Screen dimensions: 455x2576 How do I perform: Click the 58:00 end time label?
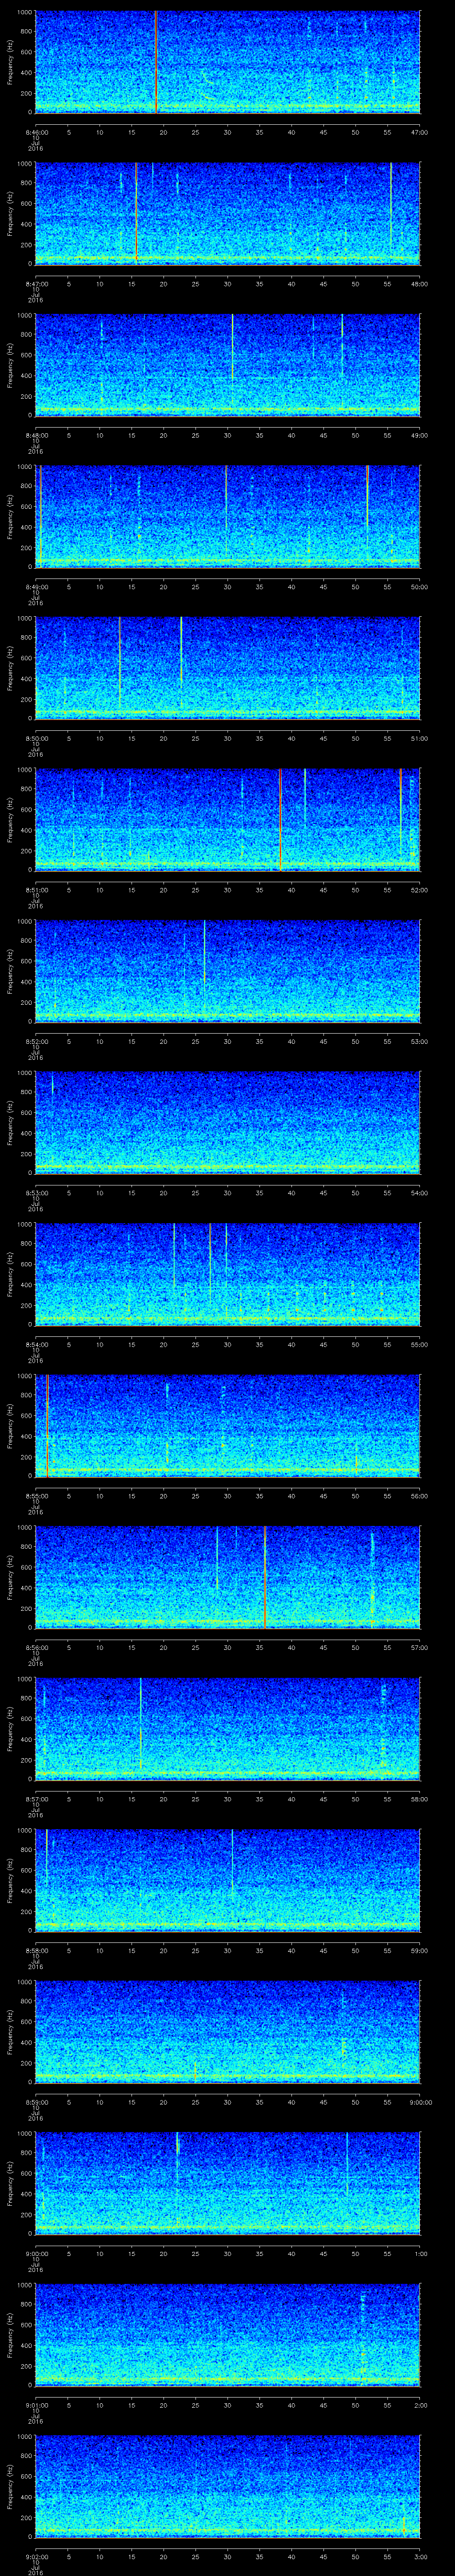[419, 1798]
